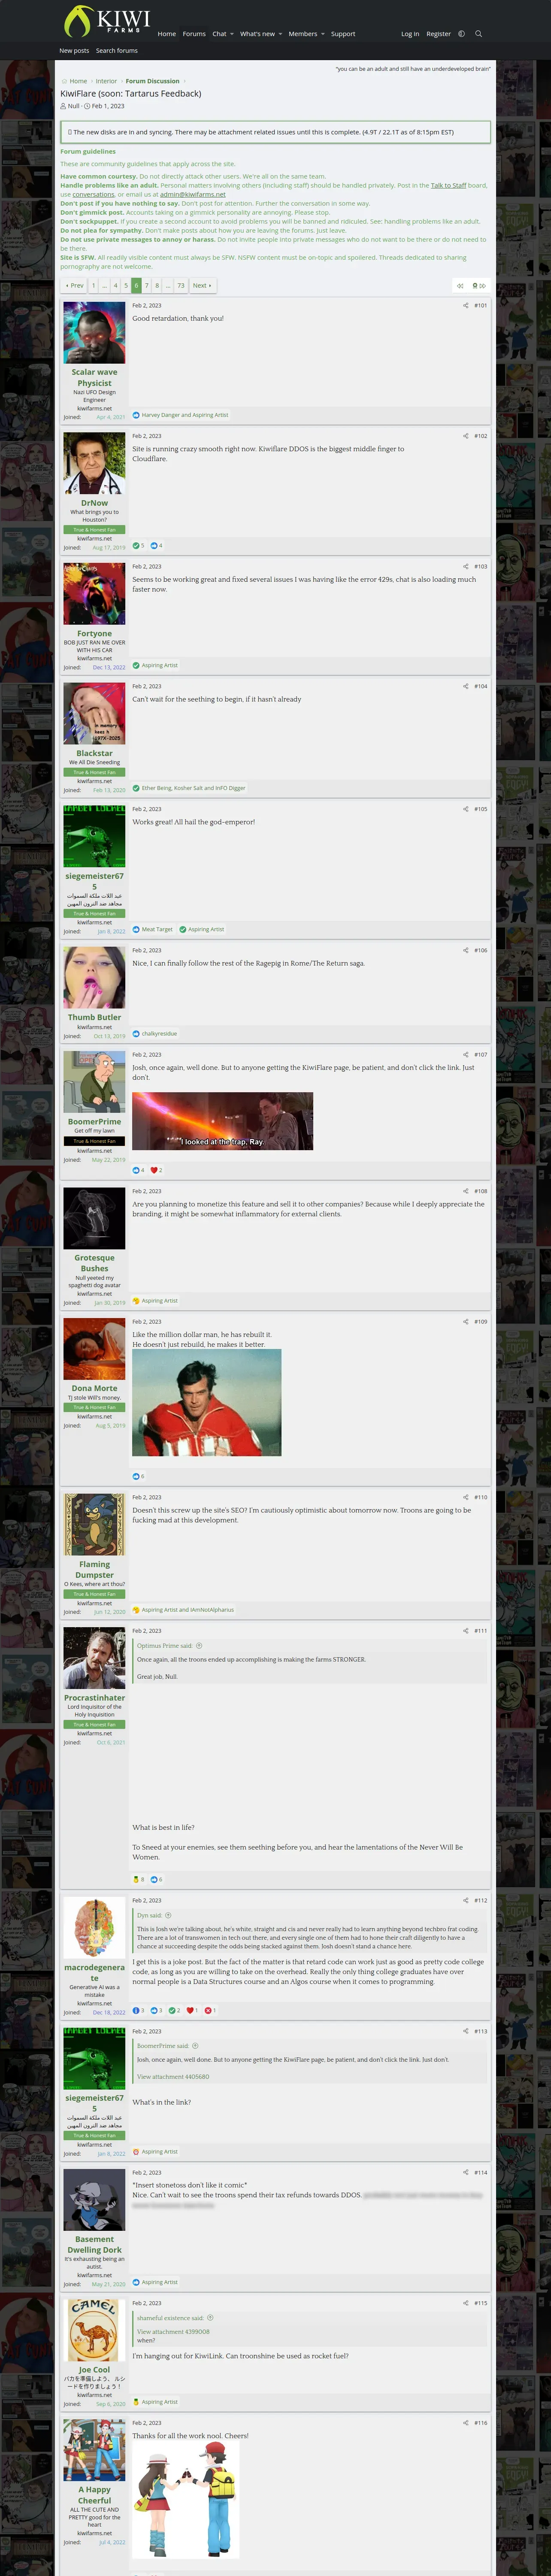
Task: Click the share icon on post #104
Action: [x=466, y=686]
